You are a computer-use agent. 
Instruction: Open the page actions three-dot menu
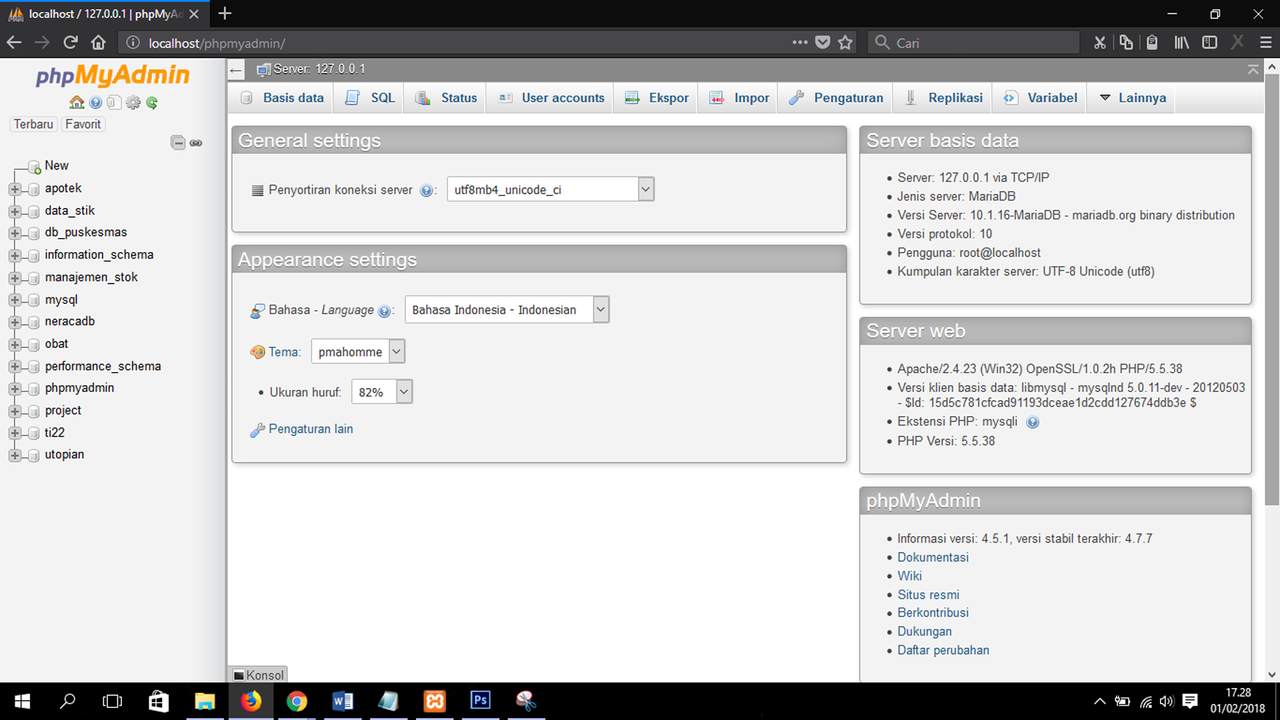coord(800,42)
